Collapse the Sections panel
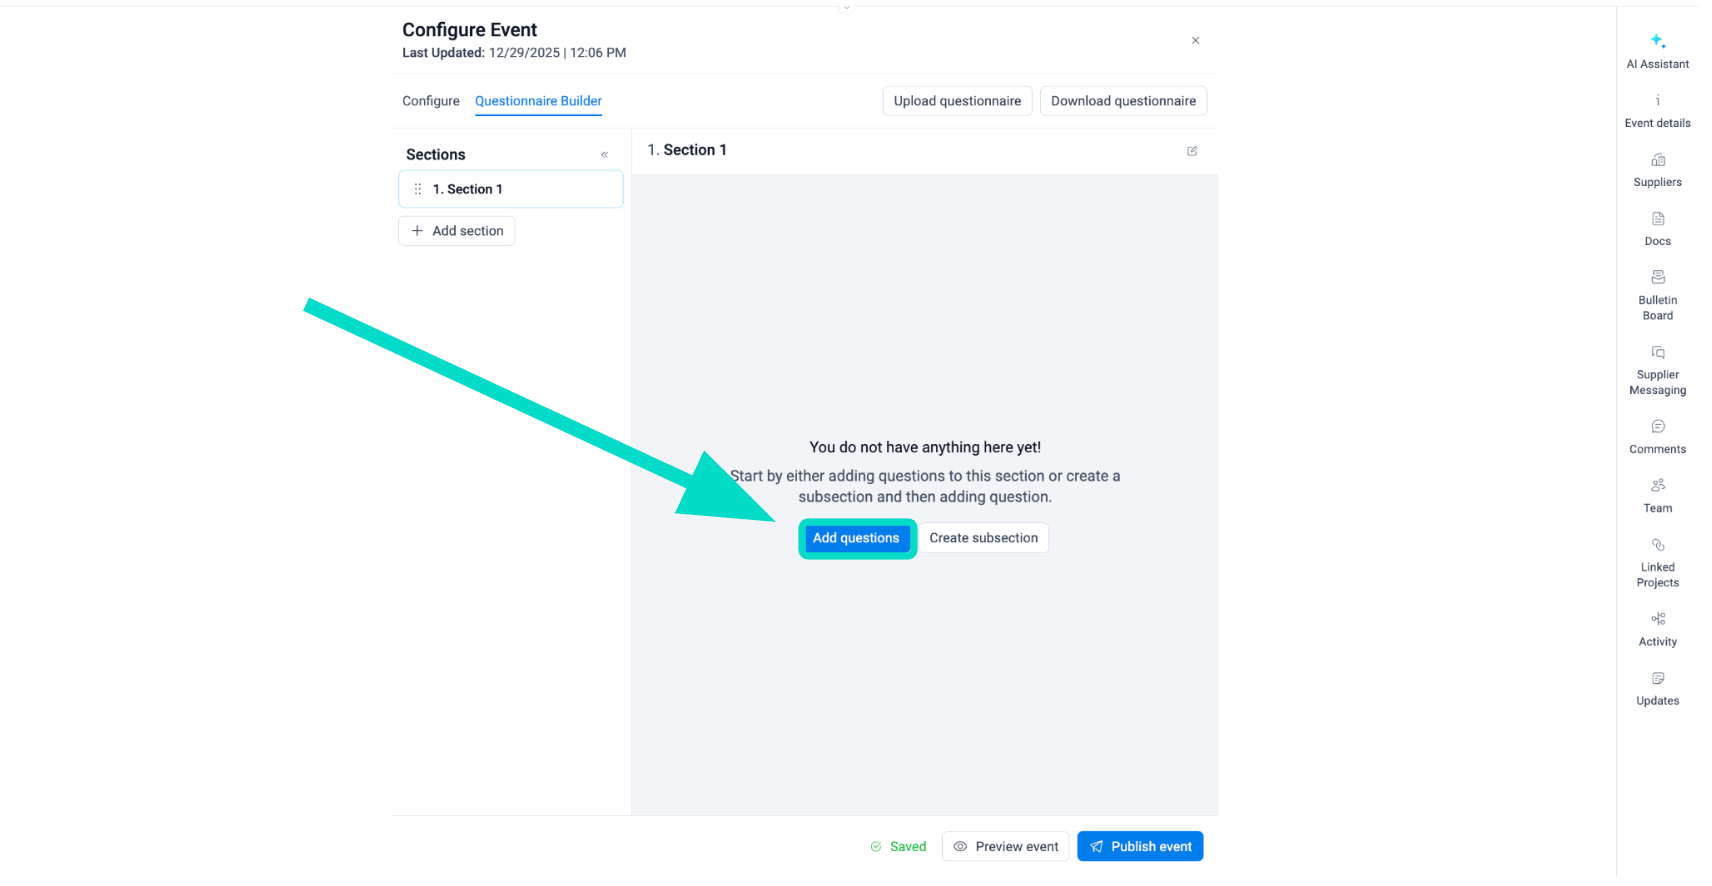Image resolution: width=1712 pixels, height=886 pixels. pos(604,155)
